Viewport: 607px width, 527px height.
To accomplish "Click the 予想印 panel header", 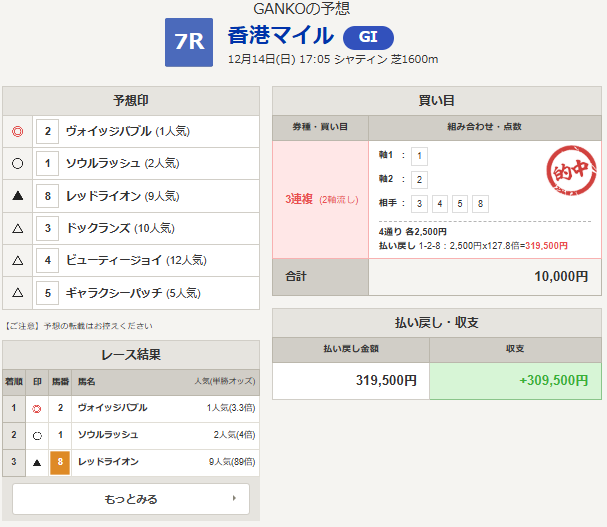I will [131, 101].
